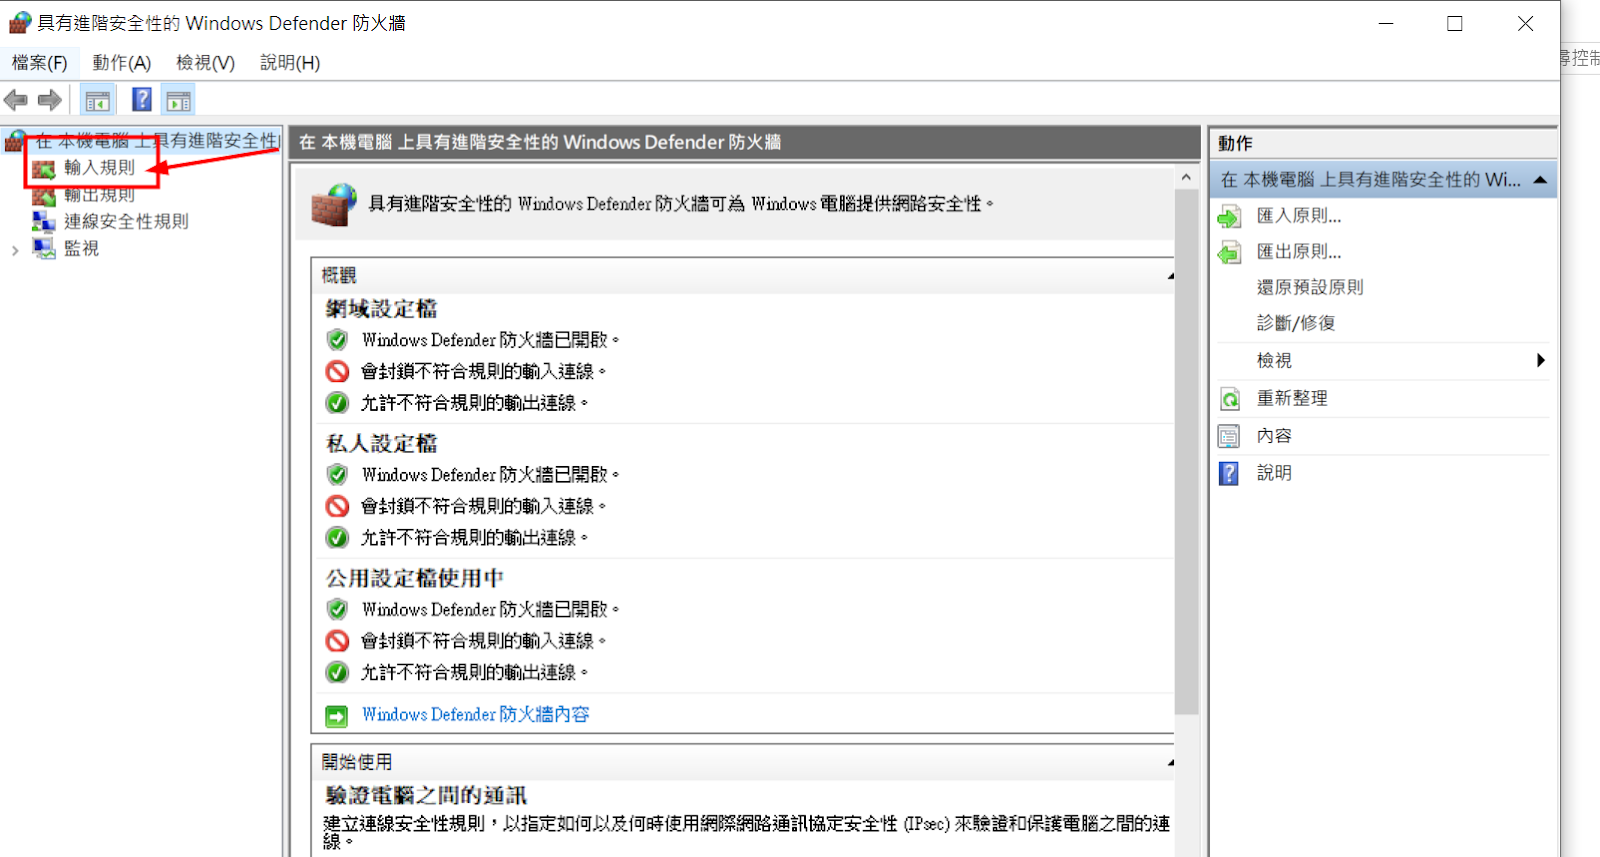Screen dimensions: 1600x857
Task: Click 還原預設原則 action
Action: click(1310, 288)
